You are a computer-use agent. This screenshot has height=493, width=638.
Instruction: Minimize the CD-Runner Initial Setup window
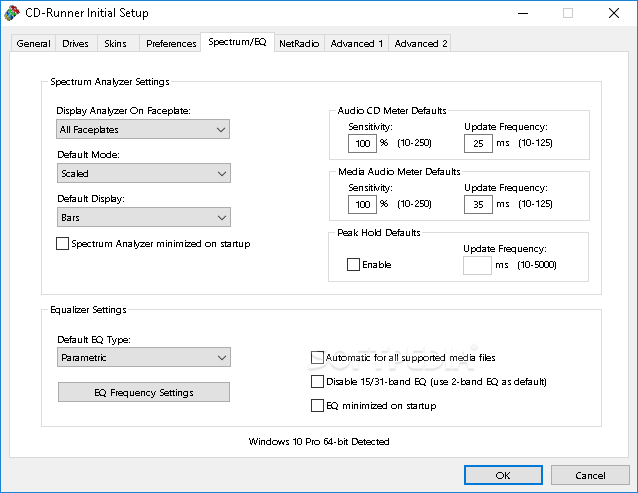523,13
